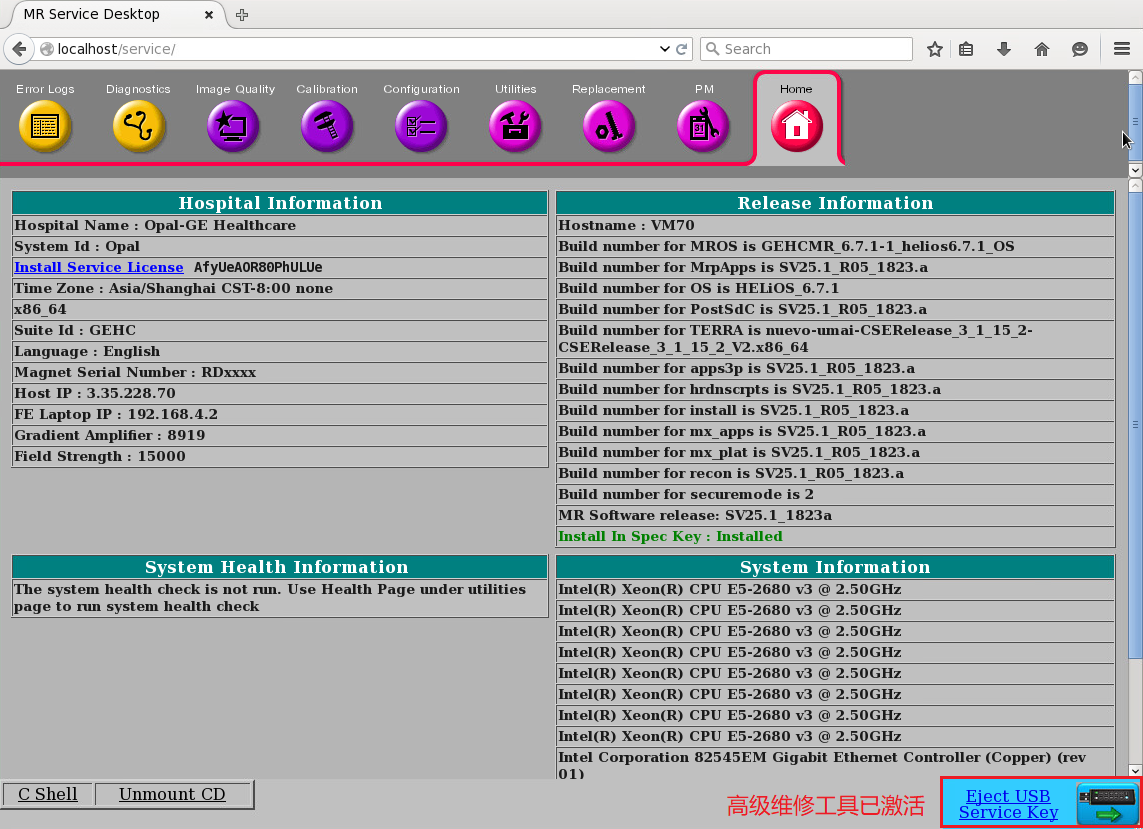Click the Utilities toolbox icon
The width and height of the screenshot is (1143, 829).
tap(515, 126)
